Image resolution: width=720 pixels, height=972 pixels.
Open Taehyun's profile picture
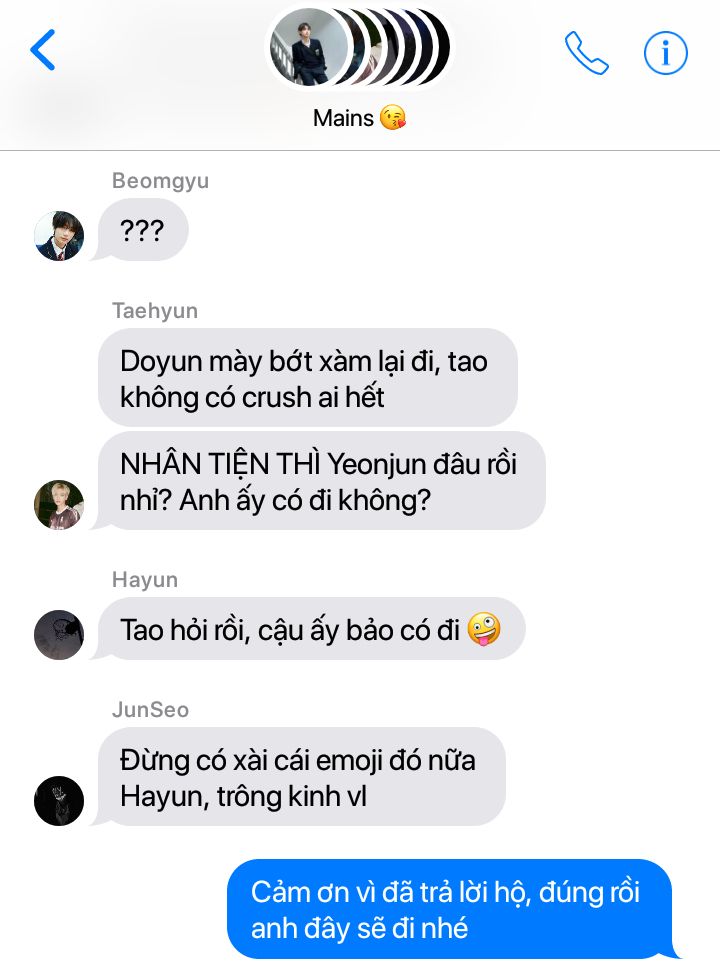coord(59,505)
